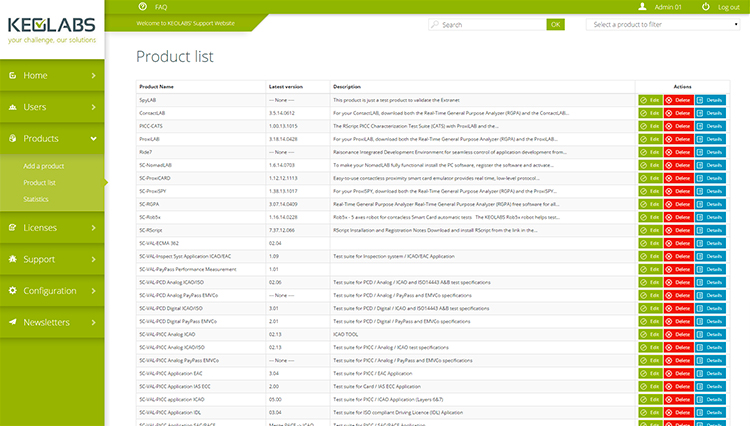This screenshot has height=426, width=750.
Task: Open the Newsletters menu item
Action: click(x=52, y=322)
